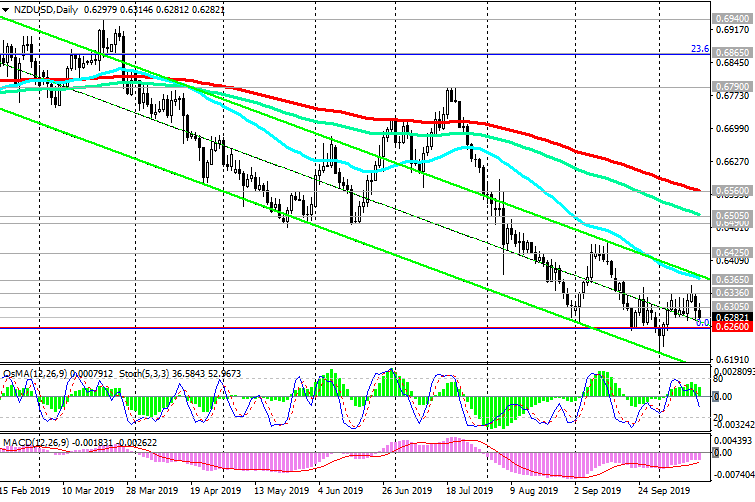The height and width of the screenshot is (502, 755).
Task: Click the 0.67900 price level label
Action: tap(732, 87)
